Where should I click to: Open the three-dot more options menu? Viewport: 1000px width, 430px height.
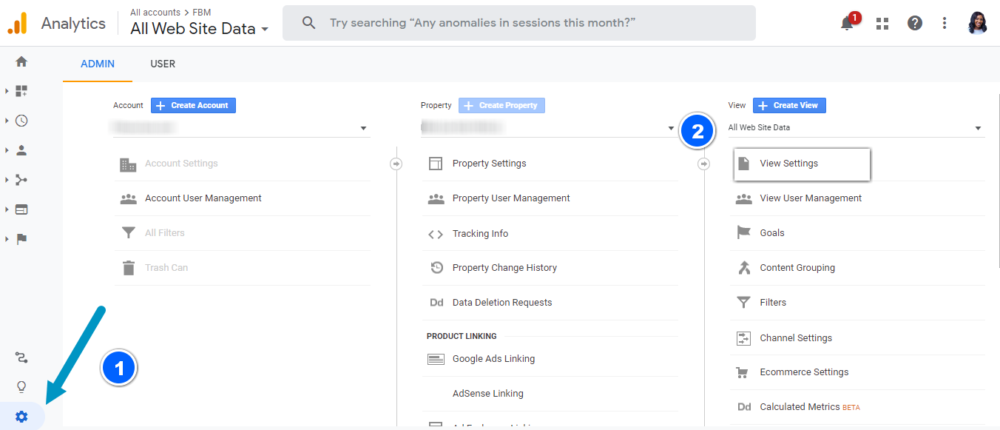click(x=945, y=24)
